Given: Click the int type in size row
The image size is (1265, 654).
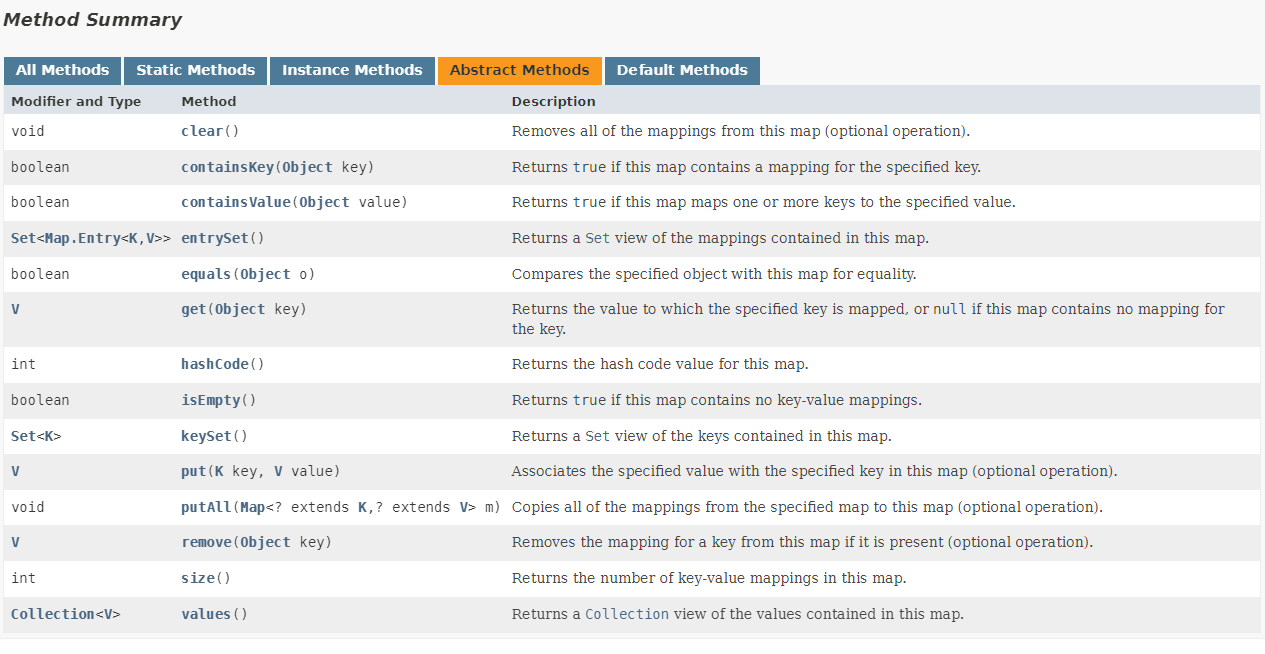Looking at the screenshot, I should point(23,578).
